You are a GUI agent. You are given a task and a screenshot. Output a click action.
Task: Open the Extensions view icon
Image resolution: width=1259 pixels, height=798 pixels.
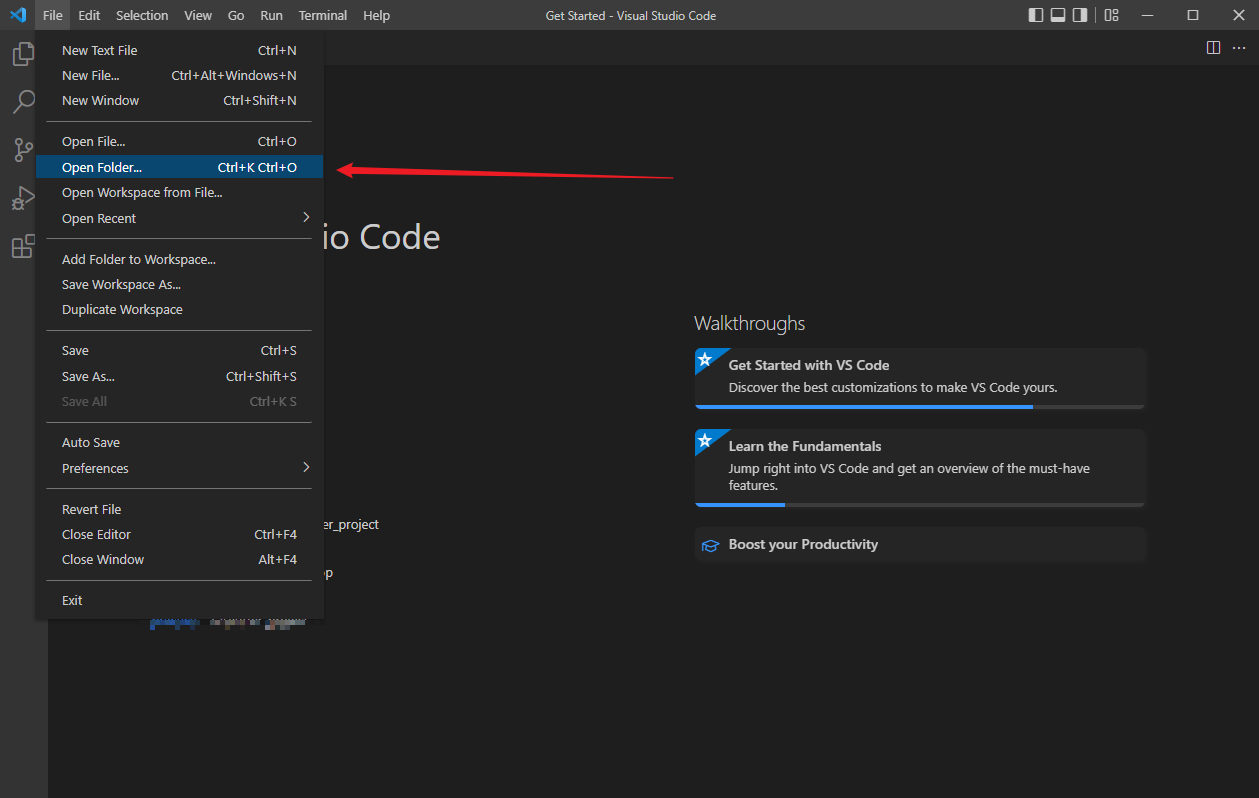click(x=23, y=246)
